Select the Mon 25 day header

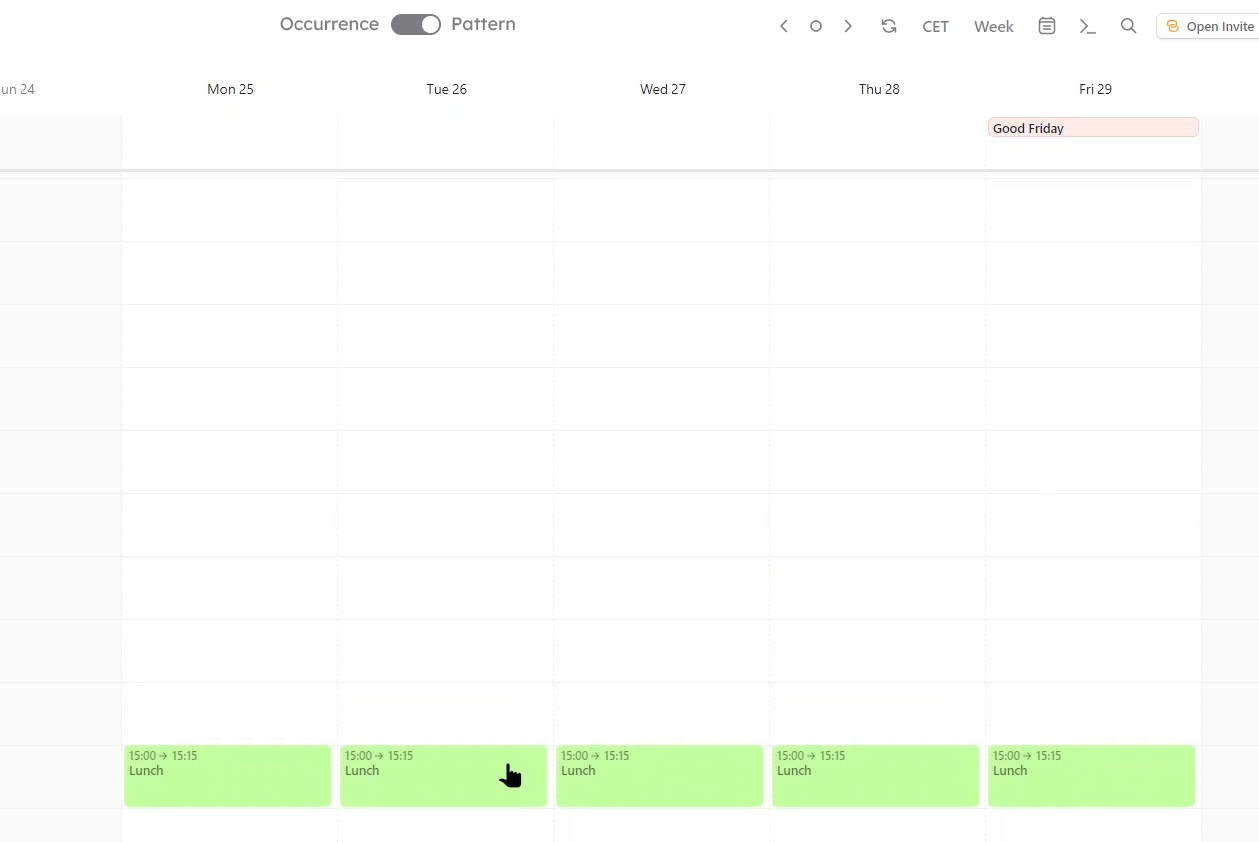230,89
